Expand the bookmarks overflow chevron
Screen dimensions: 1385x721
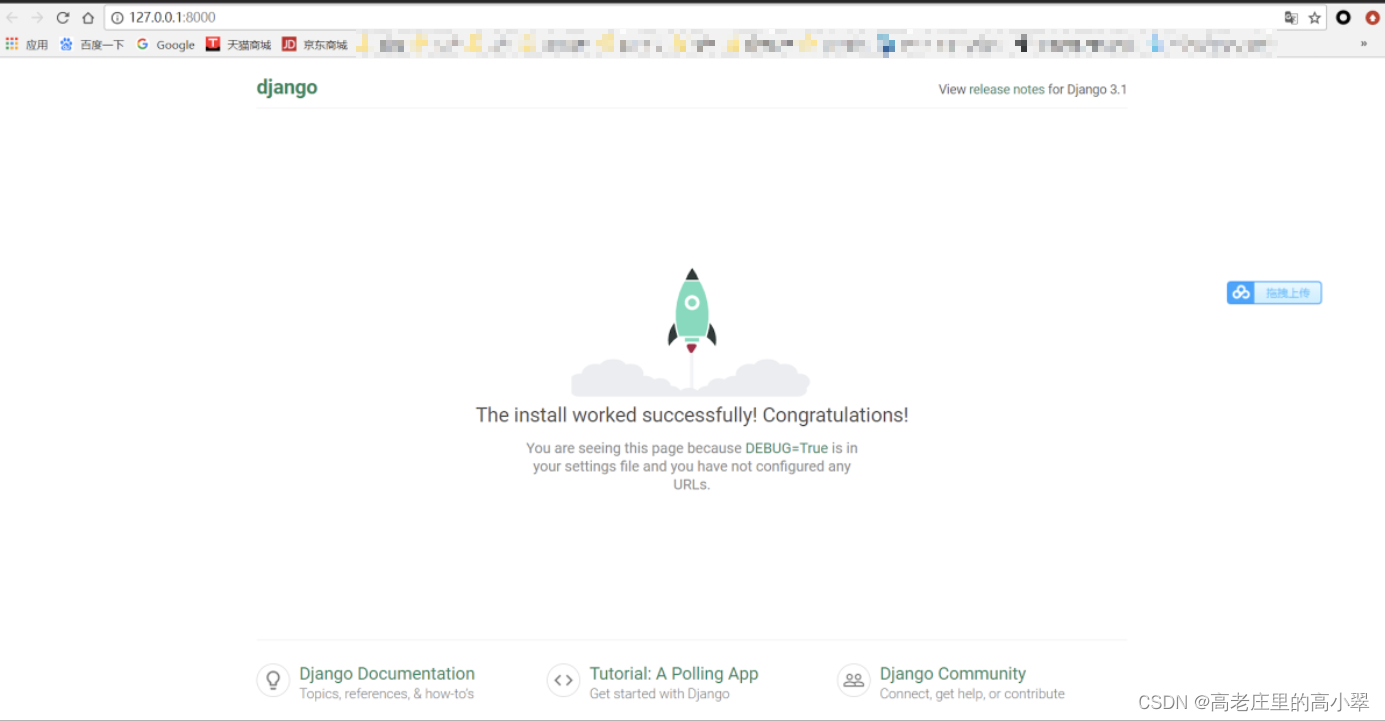pos(1363,44)
